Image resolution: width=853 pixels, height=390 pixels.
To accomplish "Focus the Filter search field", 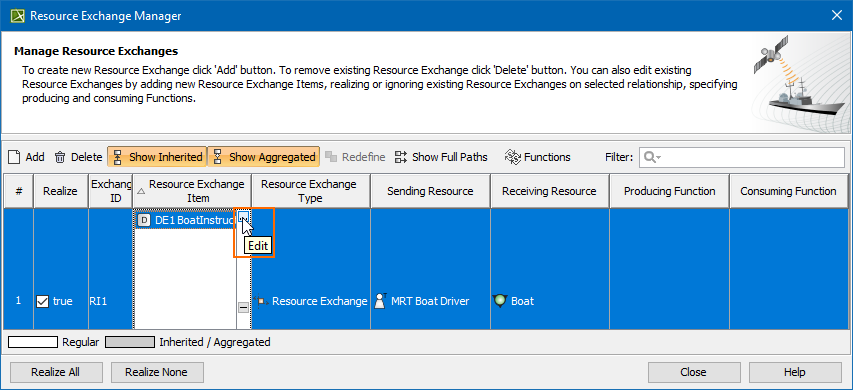I will tap(741, 157).
